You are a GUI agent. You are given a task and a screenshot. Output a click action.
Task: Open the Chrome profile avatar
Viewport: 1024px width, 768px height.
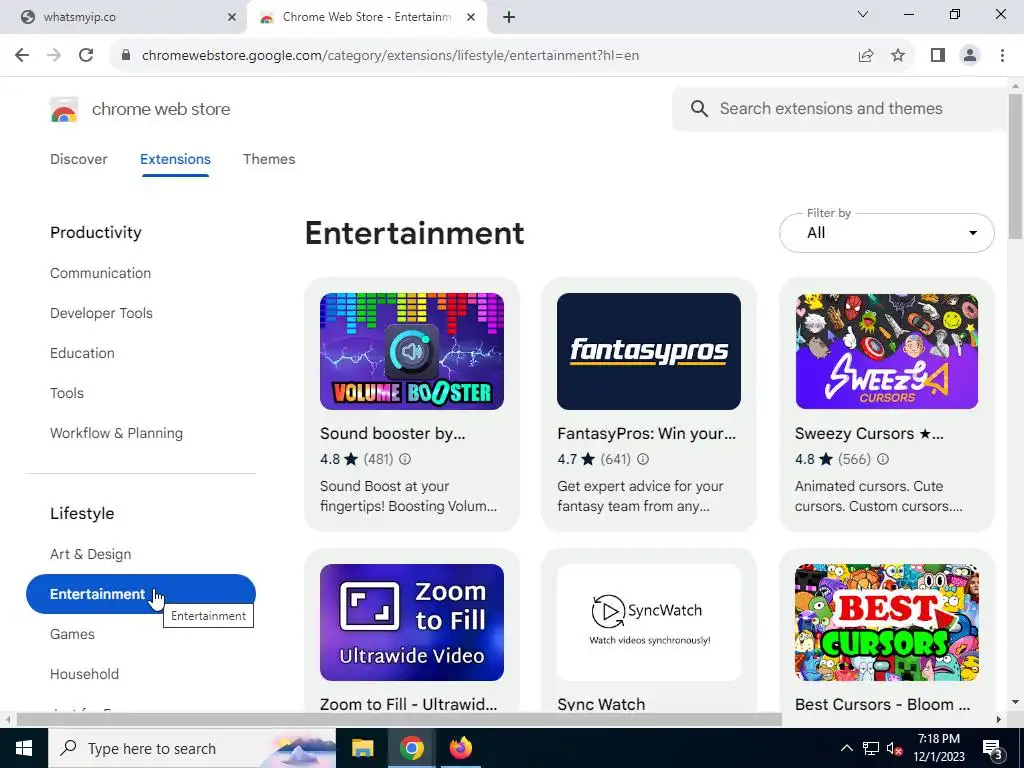[970, 56]
